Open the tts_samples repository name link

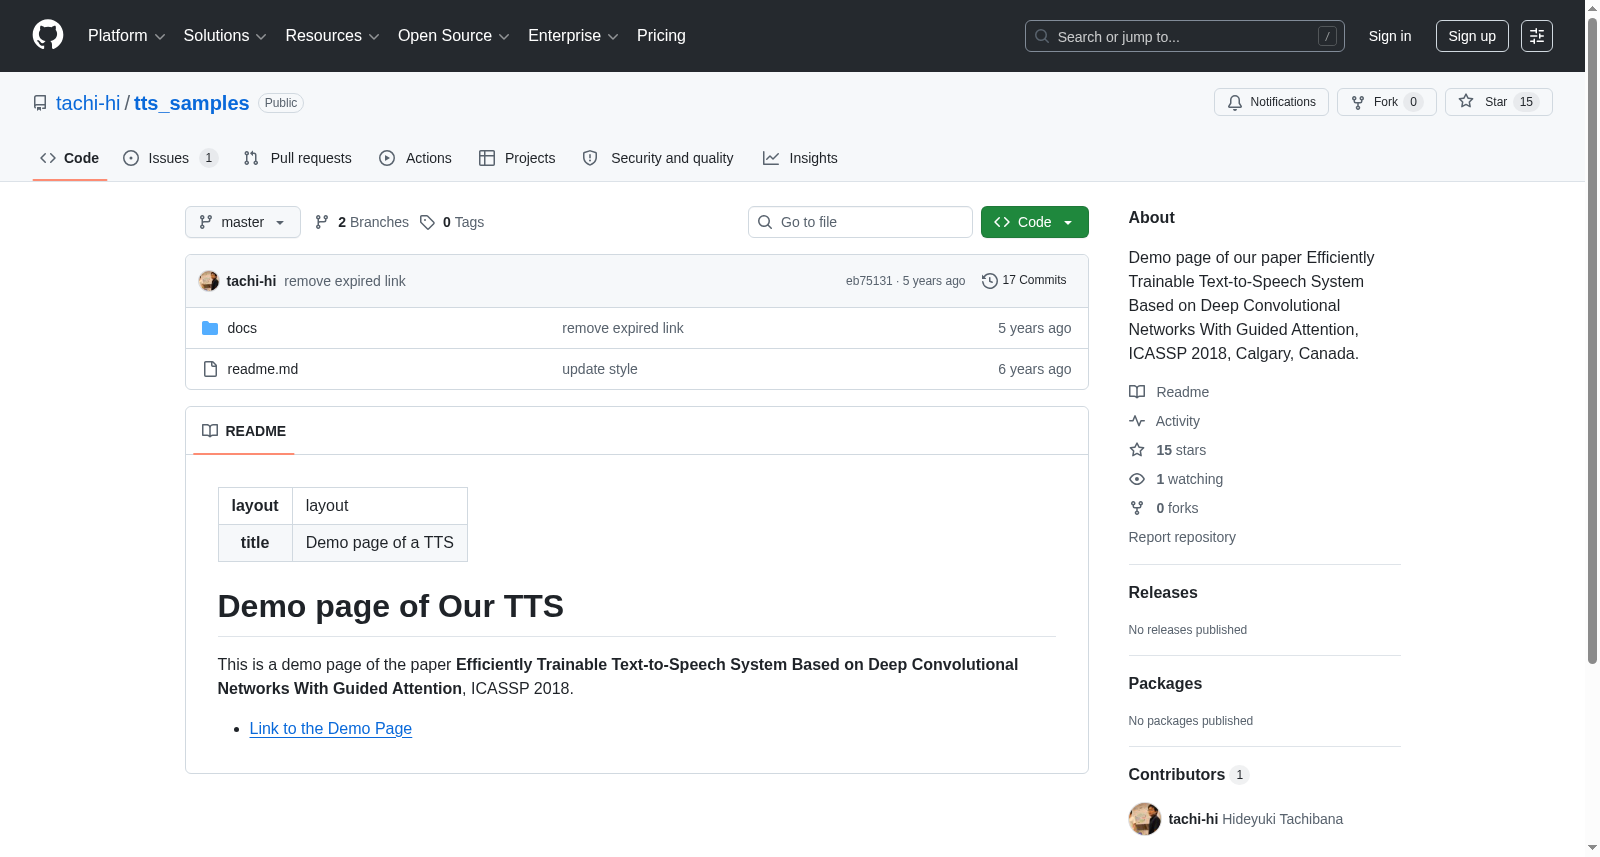192,103
